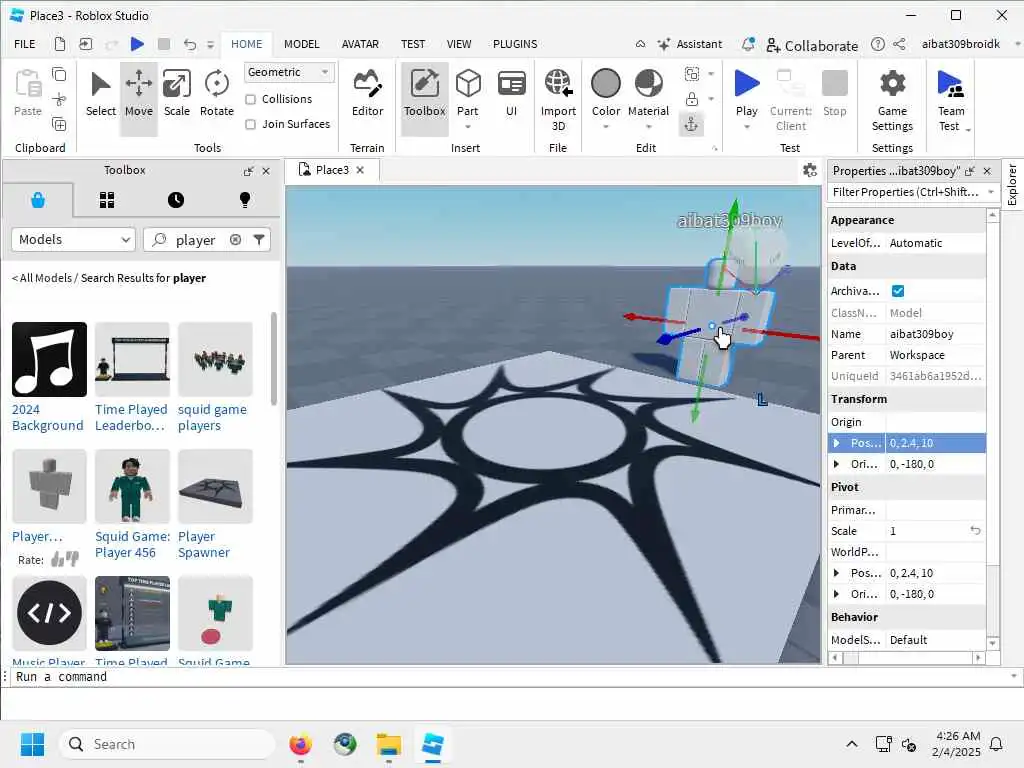Open the Filter Properties dropdown arrow

[991, 192]
